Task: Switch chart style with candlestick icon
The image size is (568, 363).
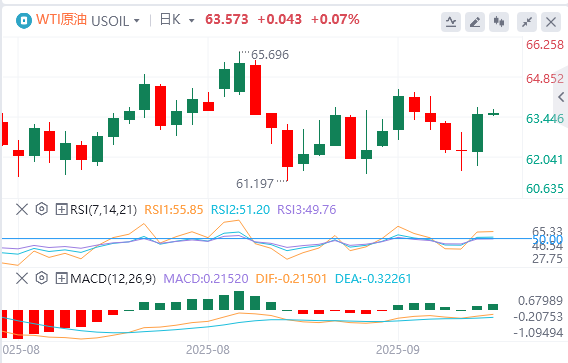Action: pos(499,22)
